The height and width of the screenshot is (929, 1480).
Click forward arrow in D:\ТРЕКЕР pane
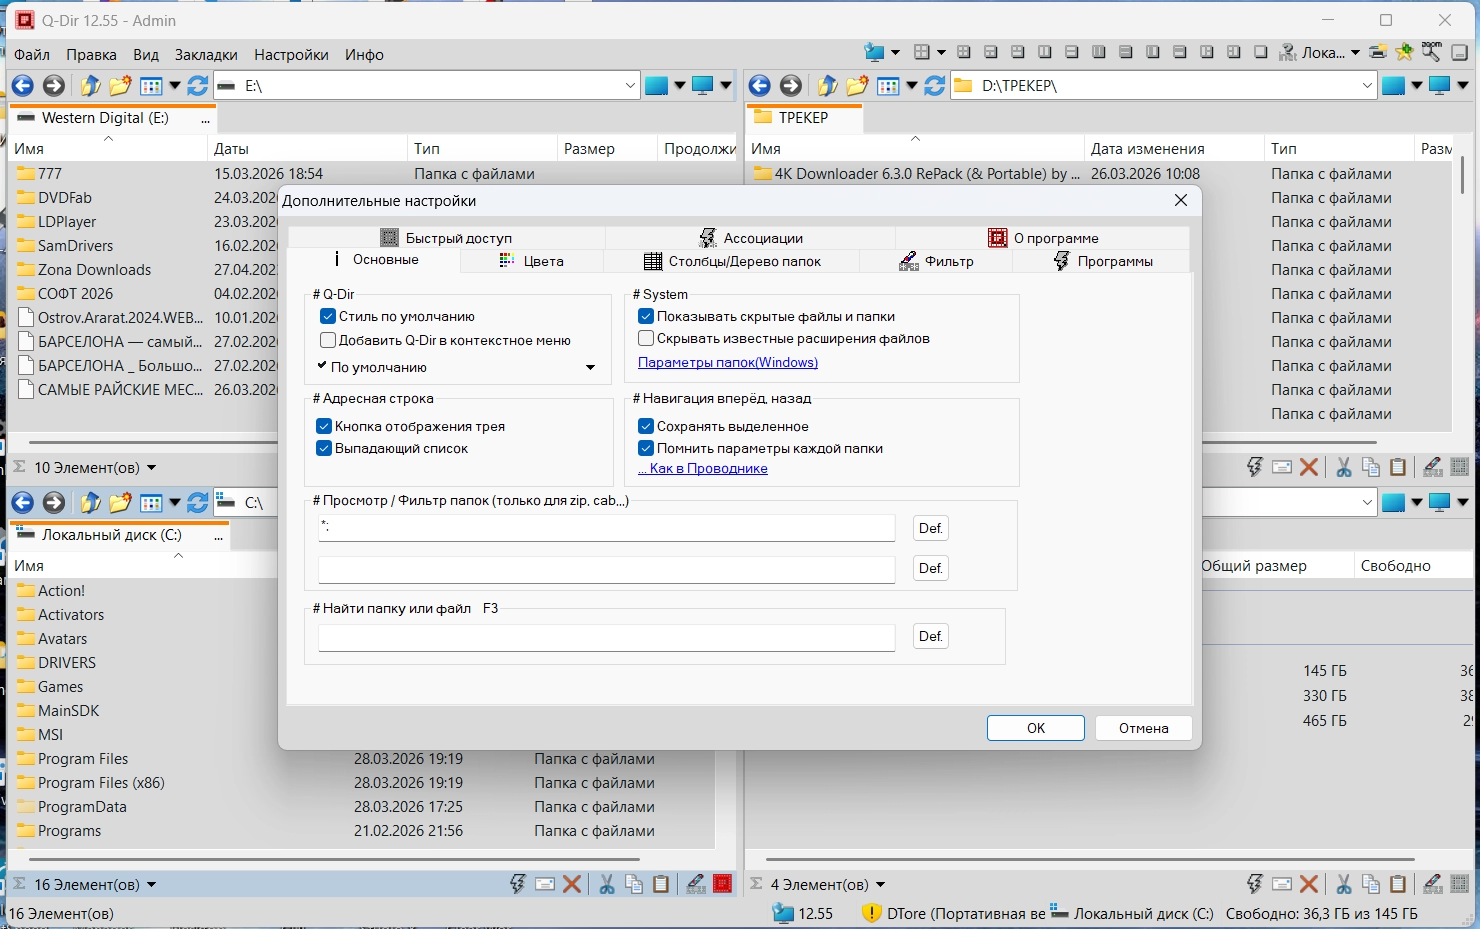point(791,86)
